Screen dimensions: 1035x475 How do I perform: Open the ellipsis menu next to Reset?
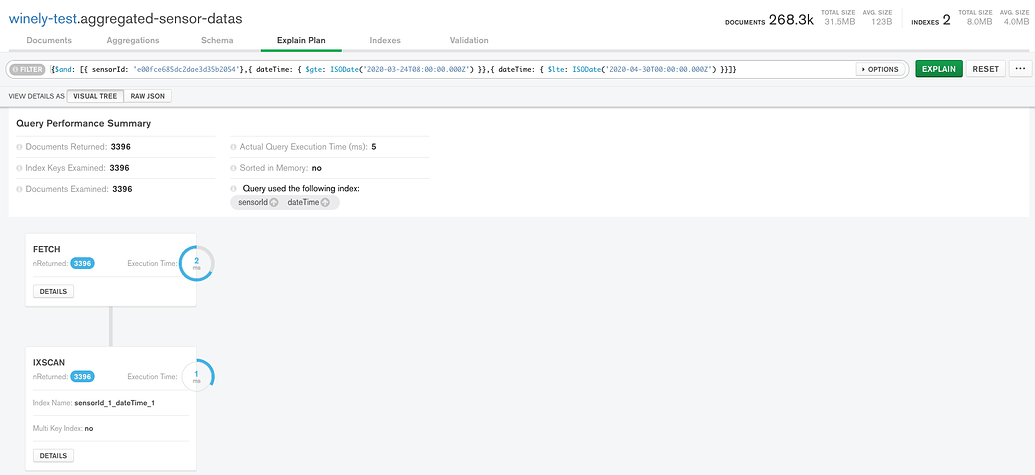(1020, 69)
